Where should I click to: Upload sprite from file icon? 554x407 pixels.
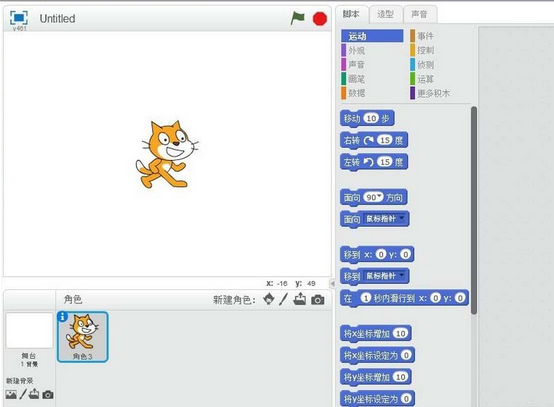tap(300, 299)
